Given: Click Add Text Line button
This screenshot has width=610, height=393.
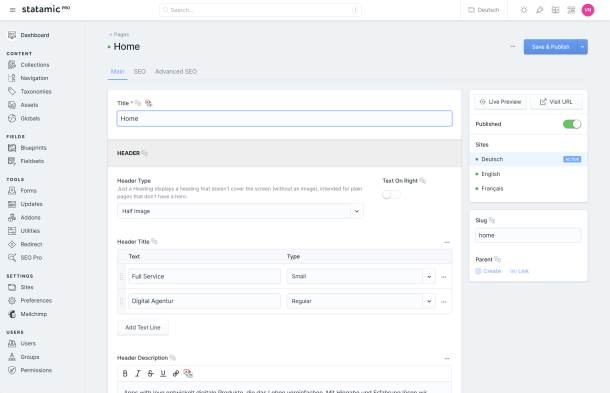Looking at the screenshot, I should point(143,328).
